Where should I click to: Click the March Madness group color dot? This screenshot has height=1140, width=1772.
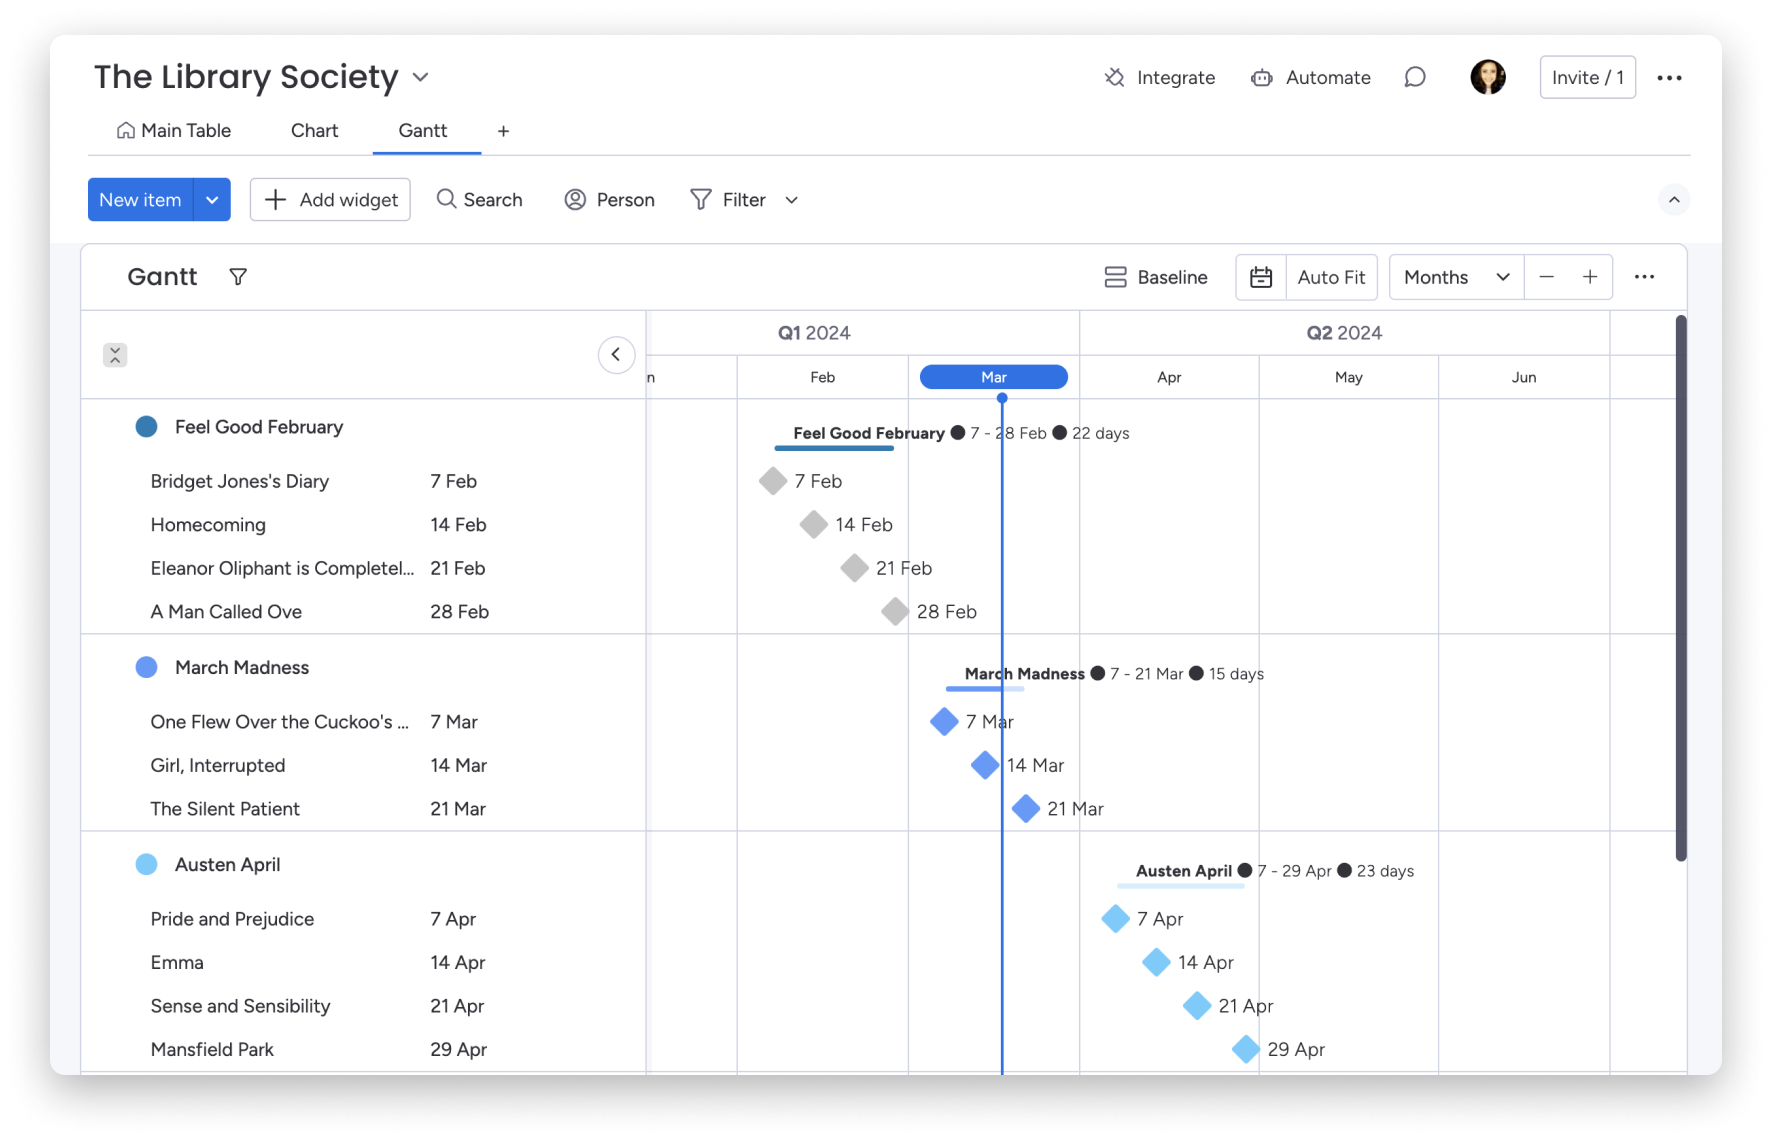[147, 667]
